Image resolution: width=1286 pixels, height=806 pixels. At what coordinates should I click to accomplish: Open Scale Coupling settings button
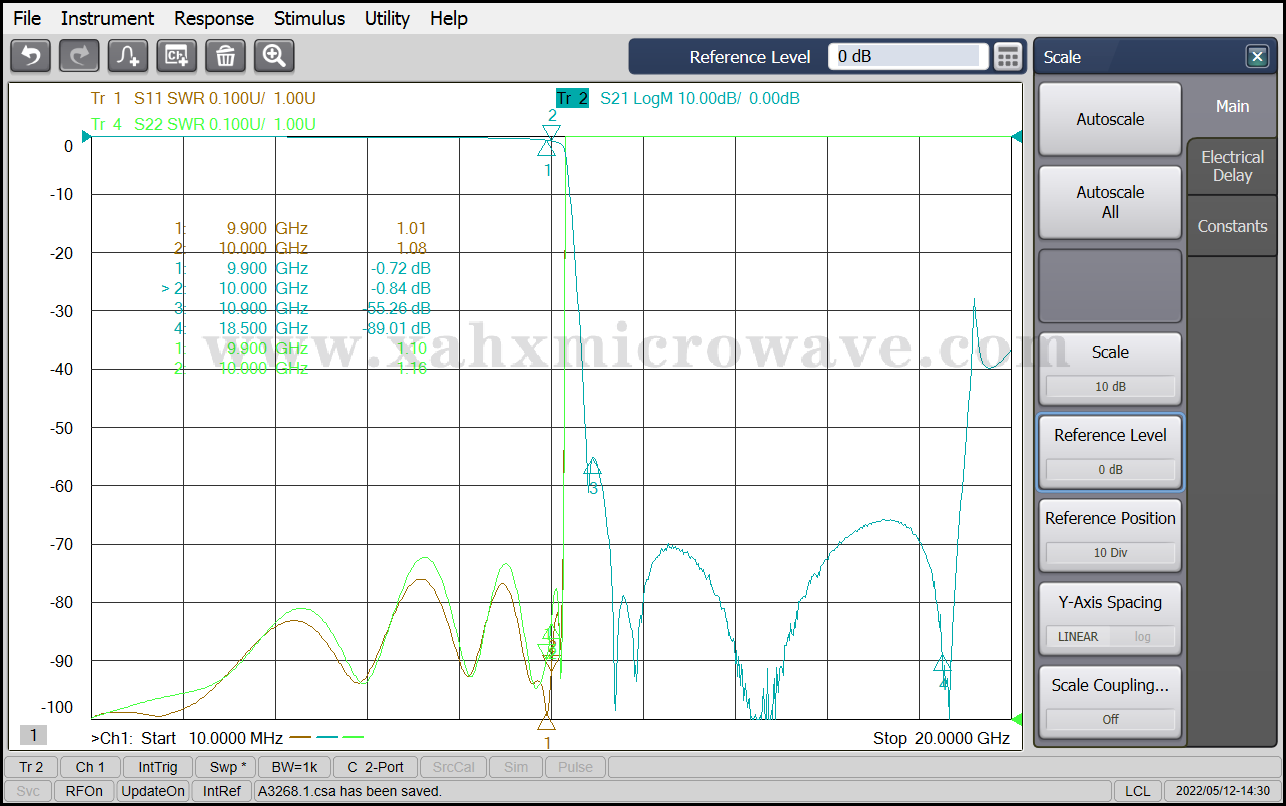pos(1110,702)
